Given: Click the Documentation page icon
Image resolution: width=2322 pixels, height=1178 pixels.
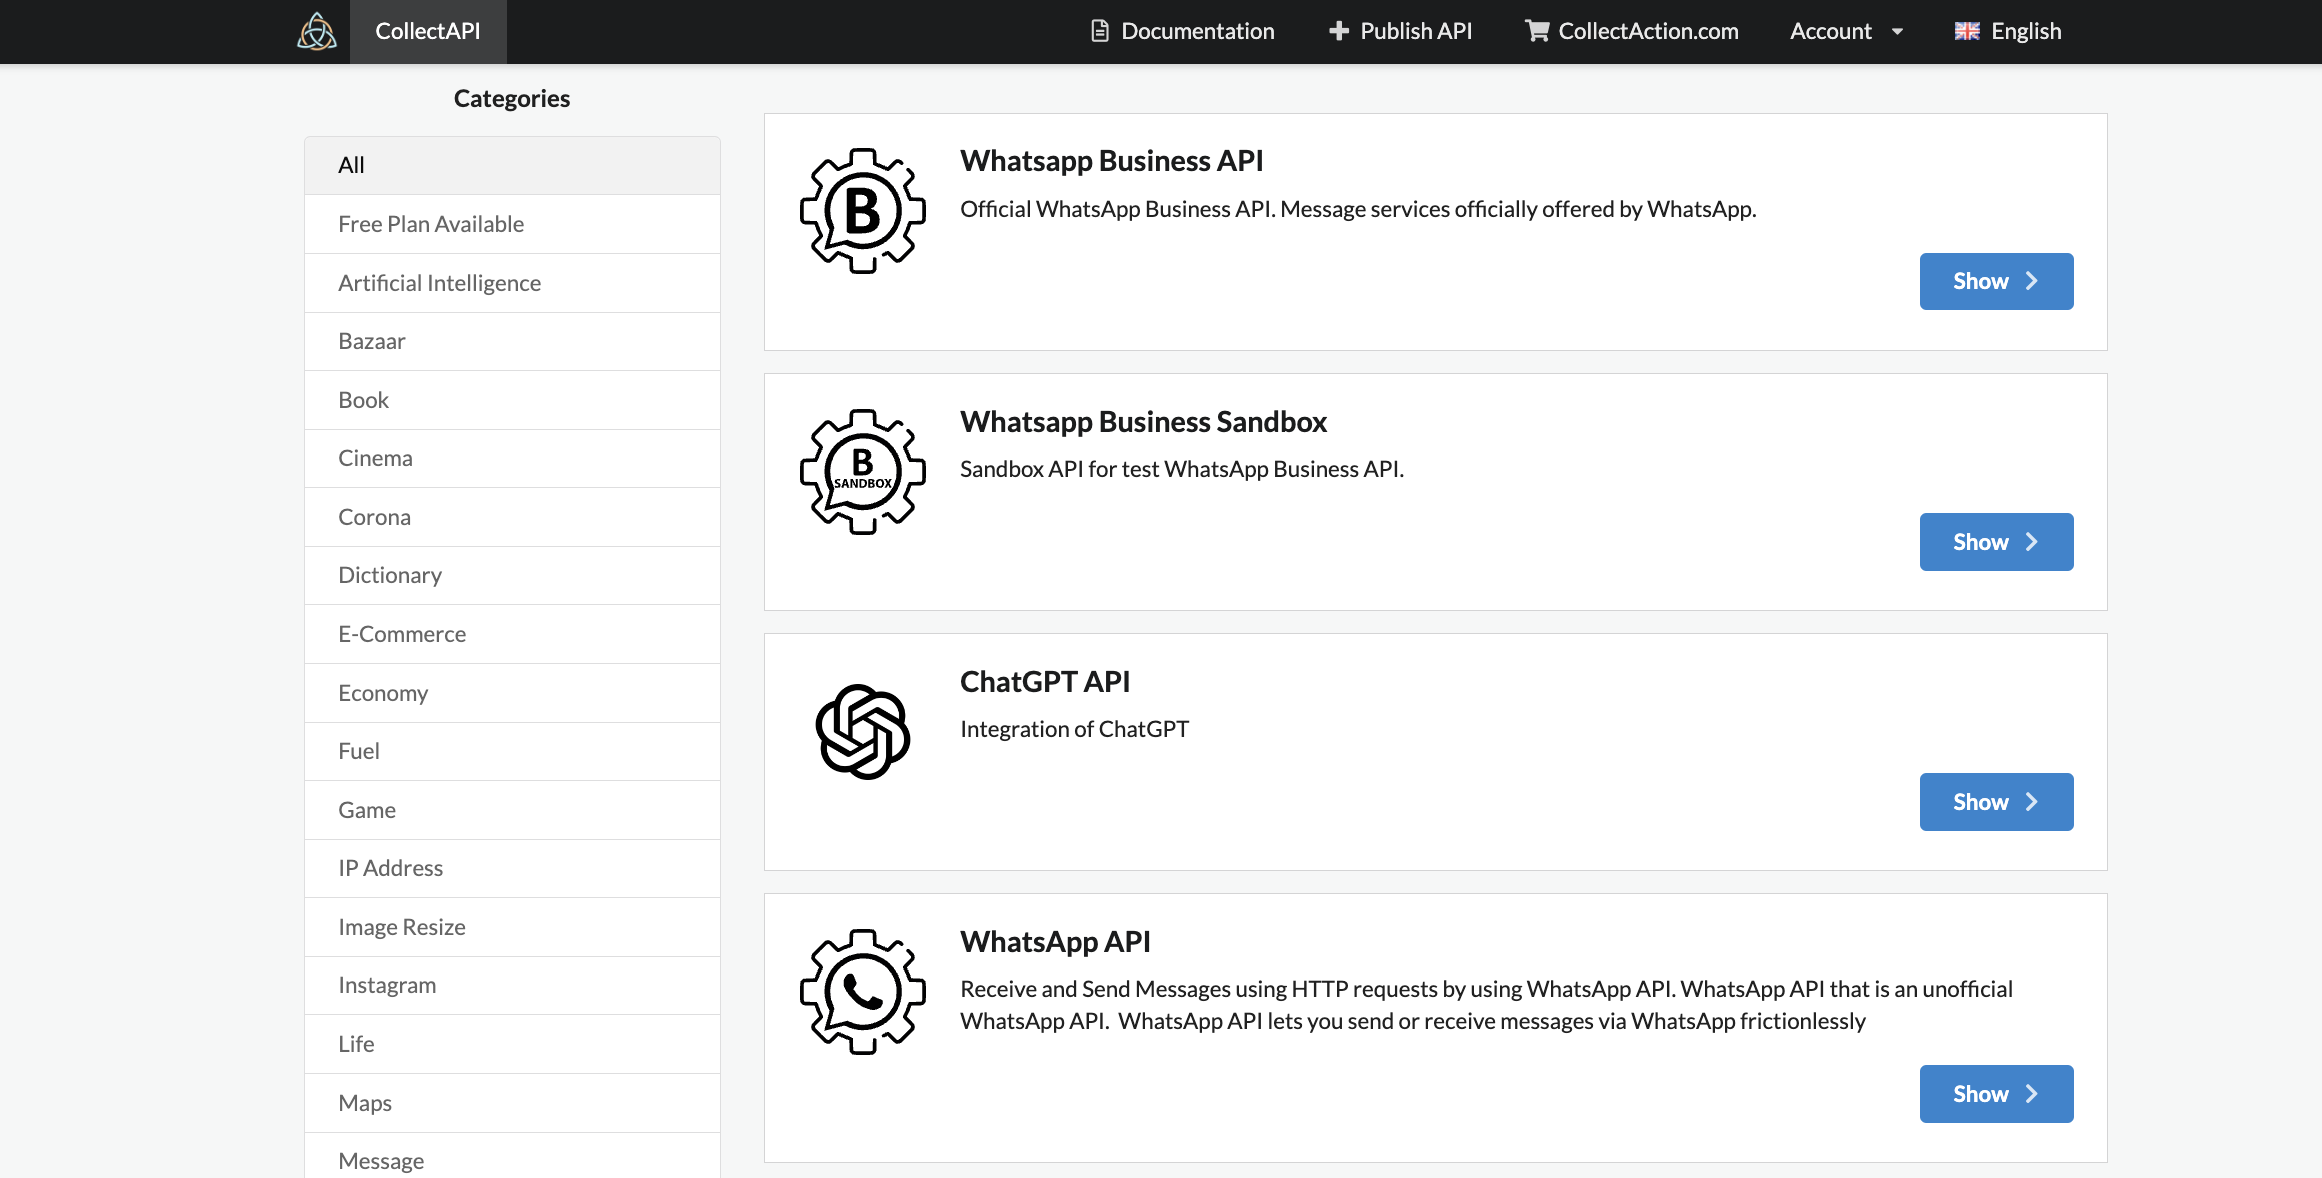Looking at the screenshot, I should [1100, 31].
